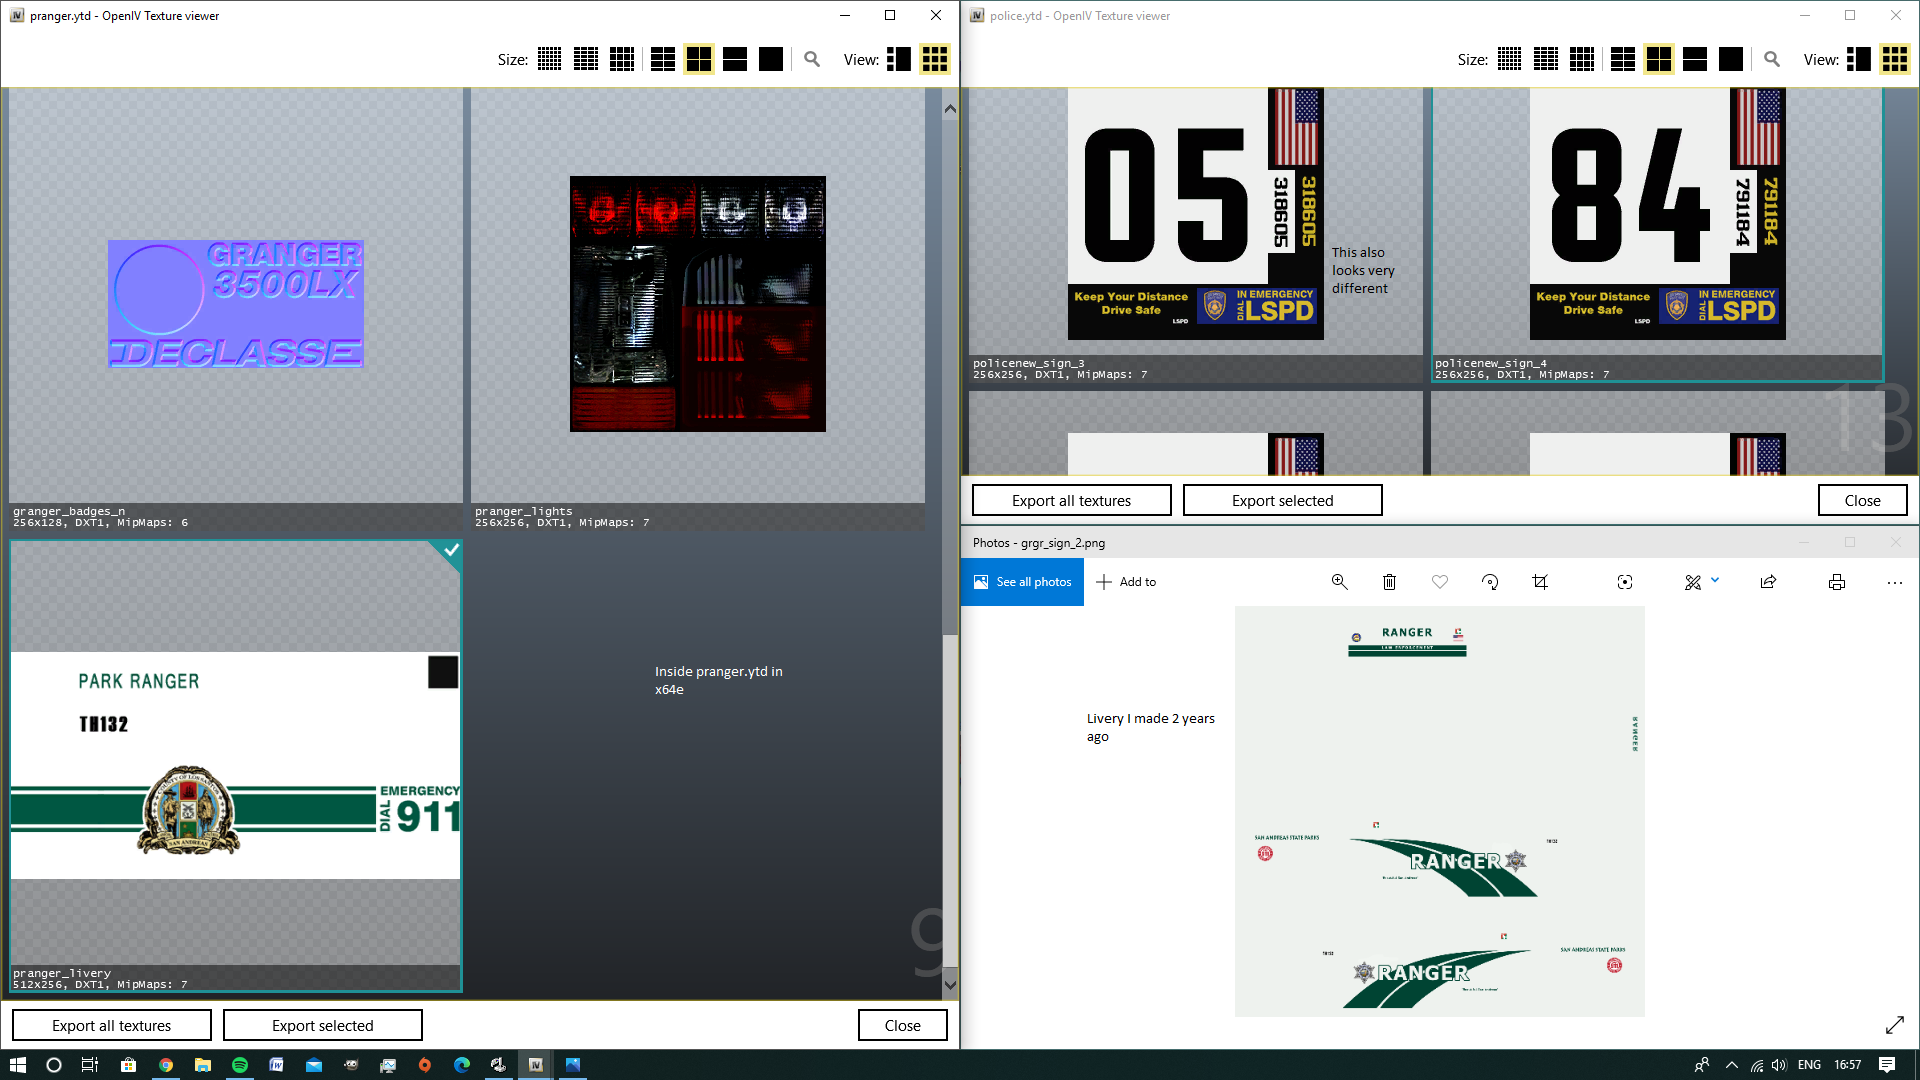
Task: Click Export all textures in pranger.ytd viewer
Action: (111, 1025)
